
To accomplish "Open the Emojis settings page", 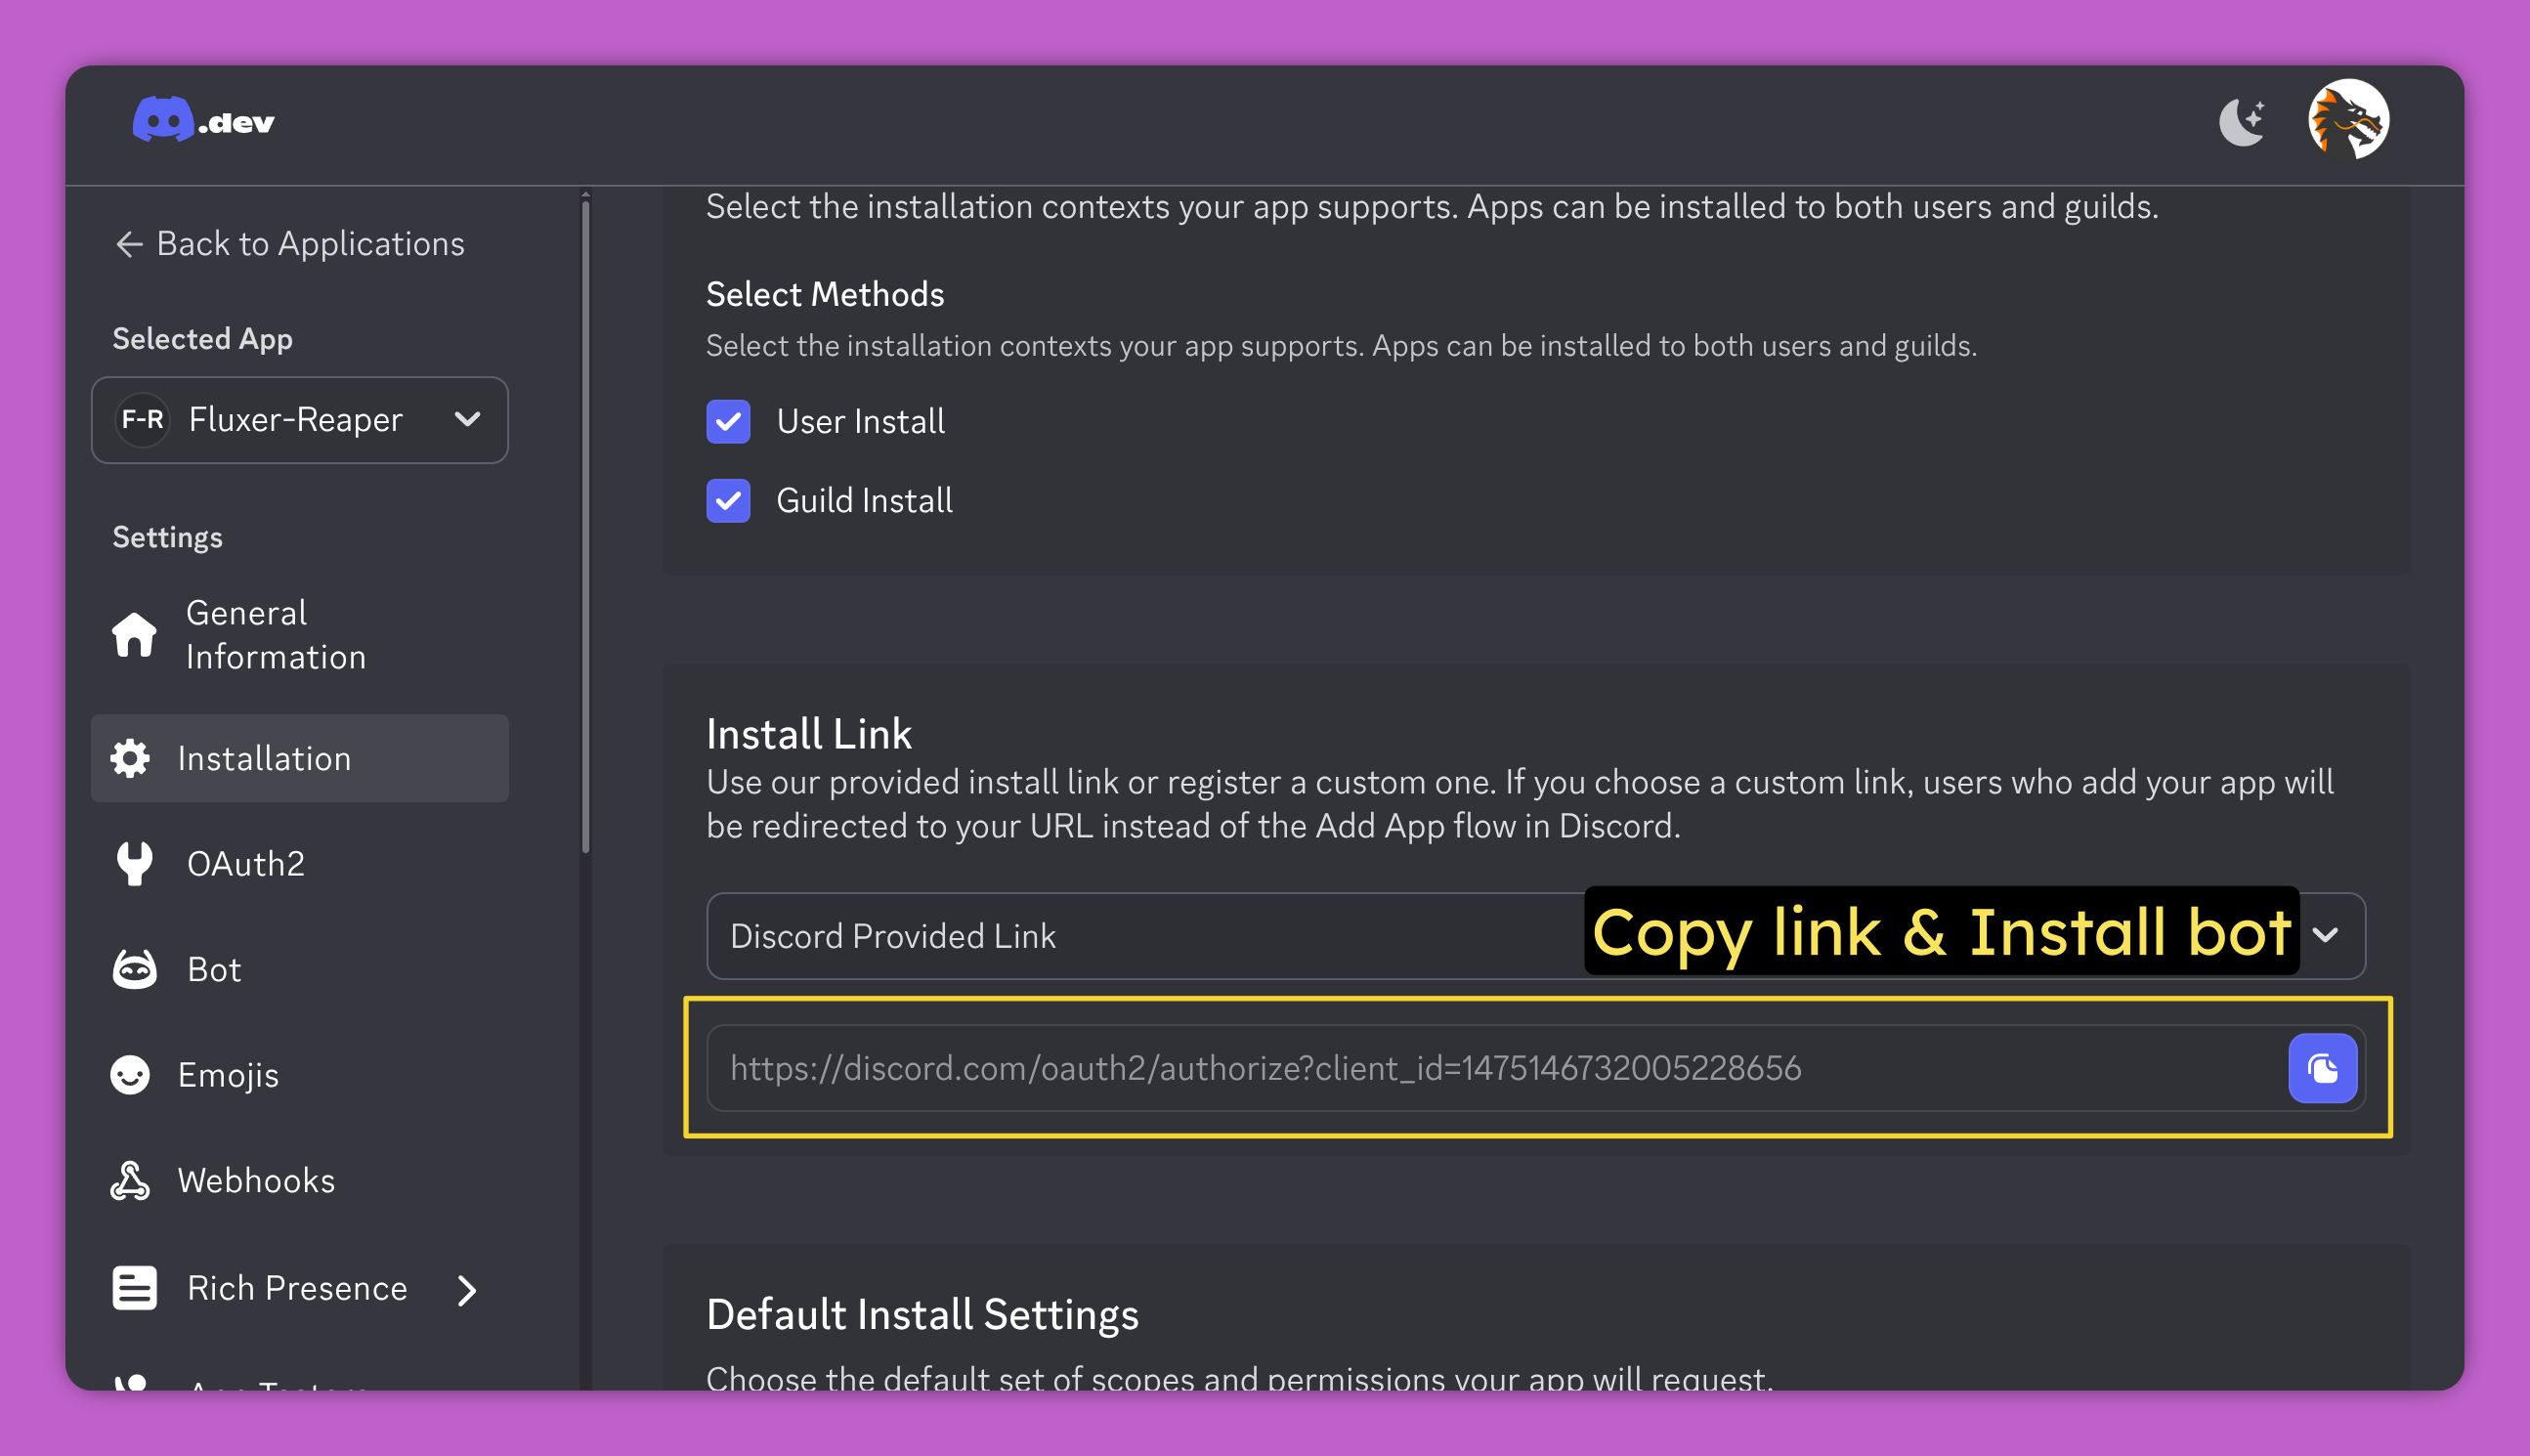I will [300, 1075].
